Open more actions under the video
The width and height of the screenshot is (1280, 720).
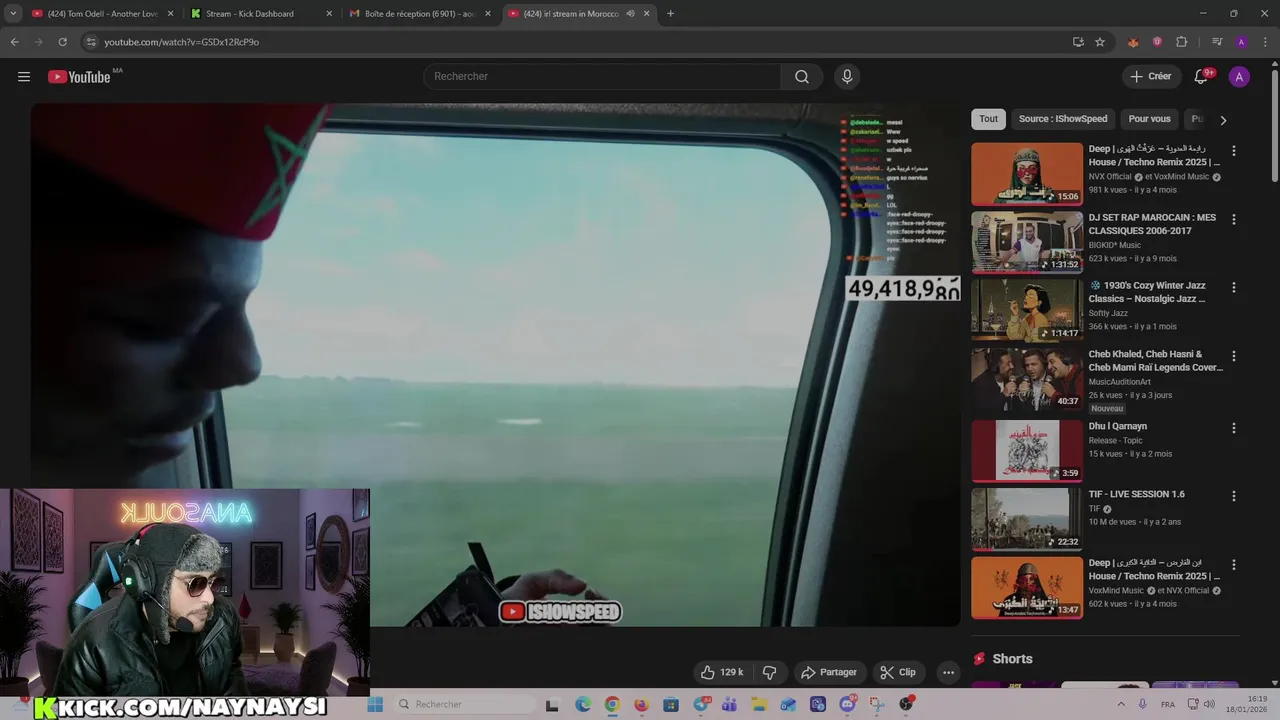coord(948,672)
